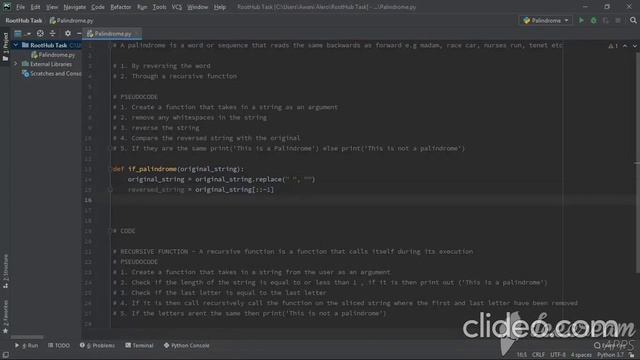Close the Palindrome.py editor tab
Screen dimensions: 640x360
click(137, 33)
